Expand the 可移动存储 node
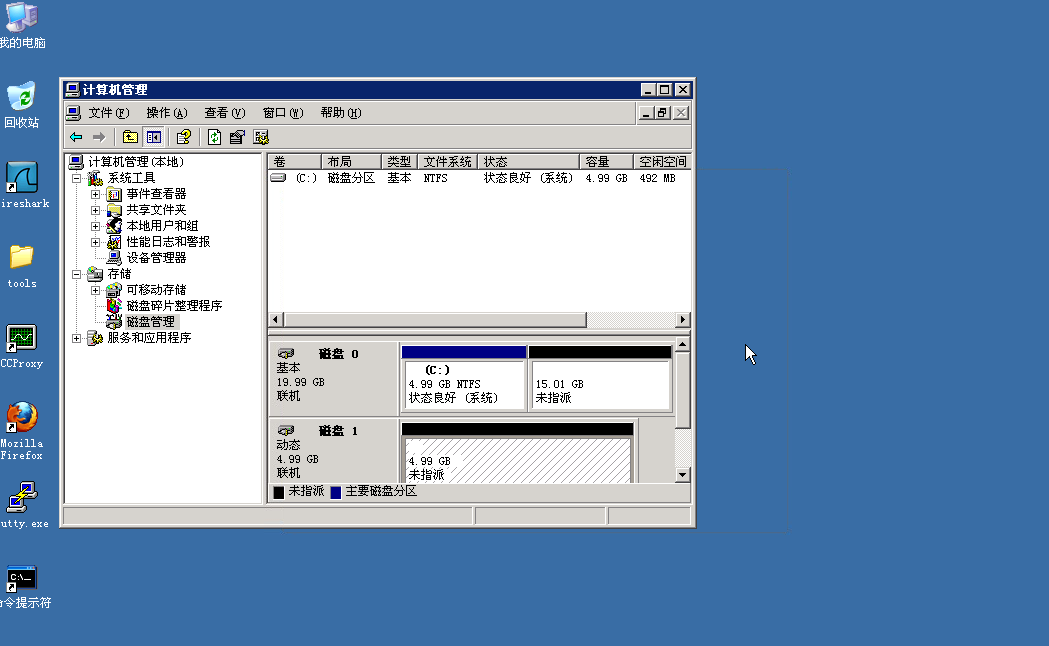This screenshot has height=646, width=1049. (96, 291)
